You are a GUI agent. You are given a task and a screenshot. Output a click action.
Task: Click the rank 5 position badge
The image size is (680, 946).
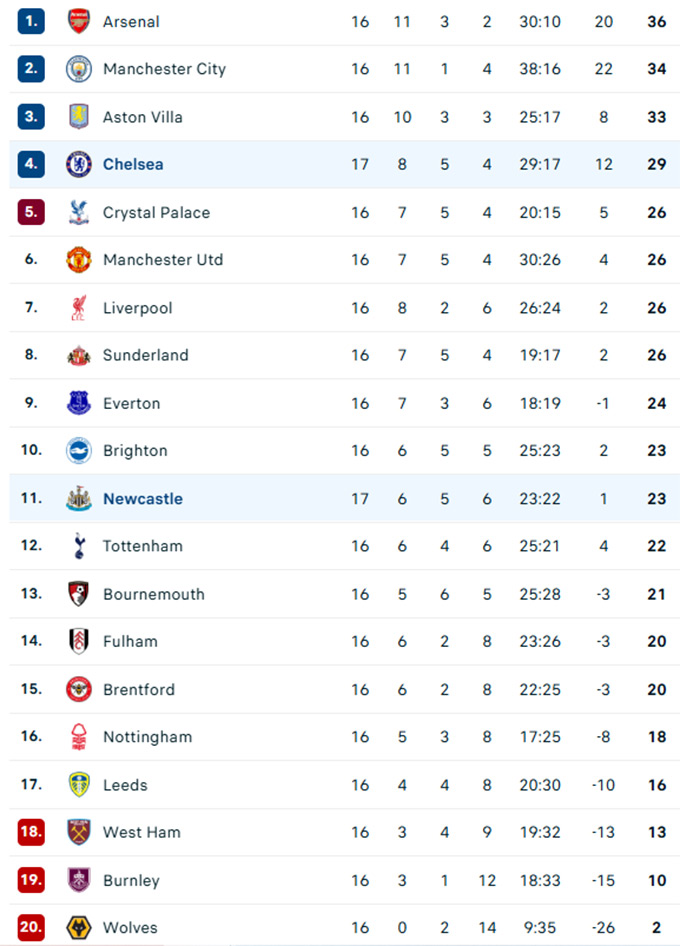(x=31, y=212)
